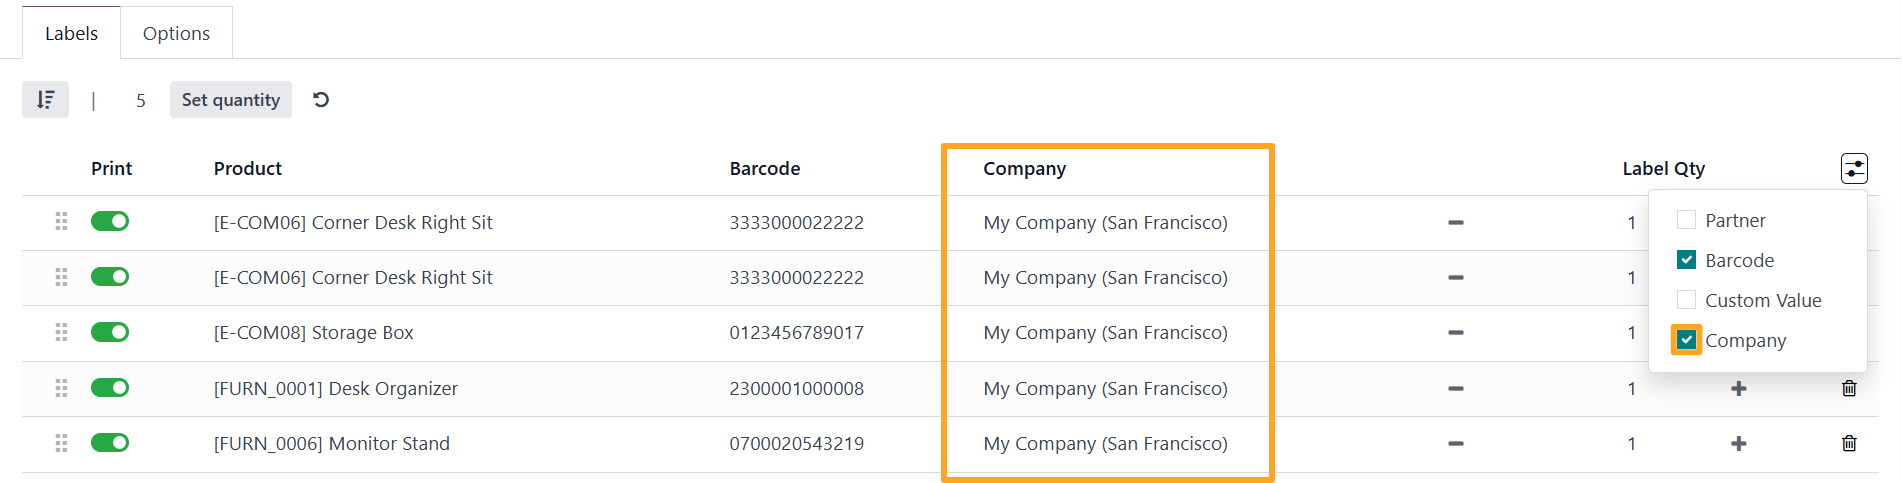1902x483 pixels.
Task: Switch to the Options tab
Action: [176, 33]
